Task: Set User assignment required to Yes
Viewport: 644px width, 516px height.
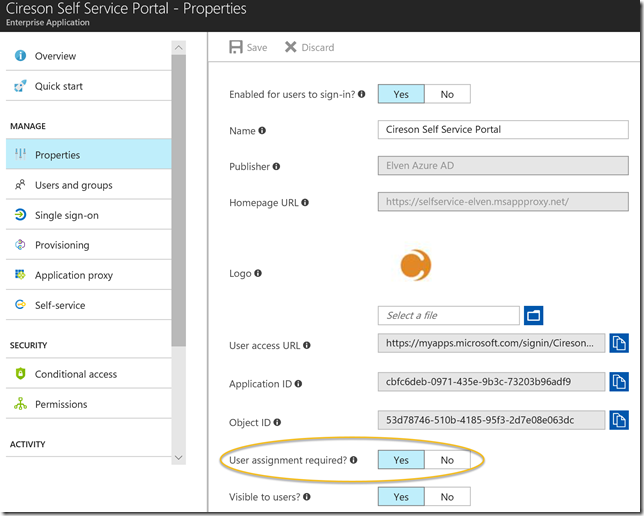Action: tap(401, 460)
